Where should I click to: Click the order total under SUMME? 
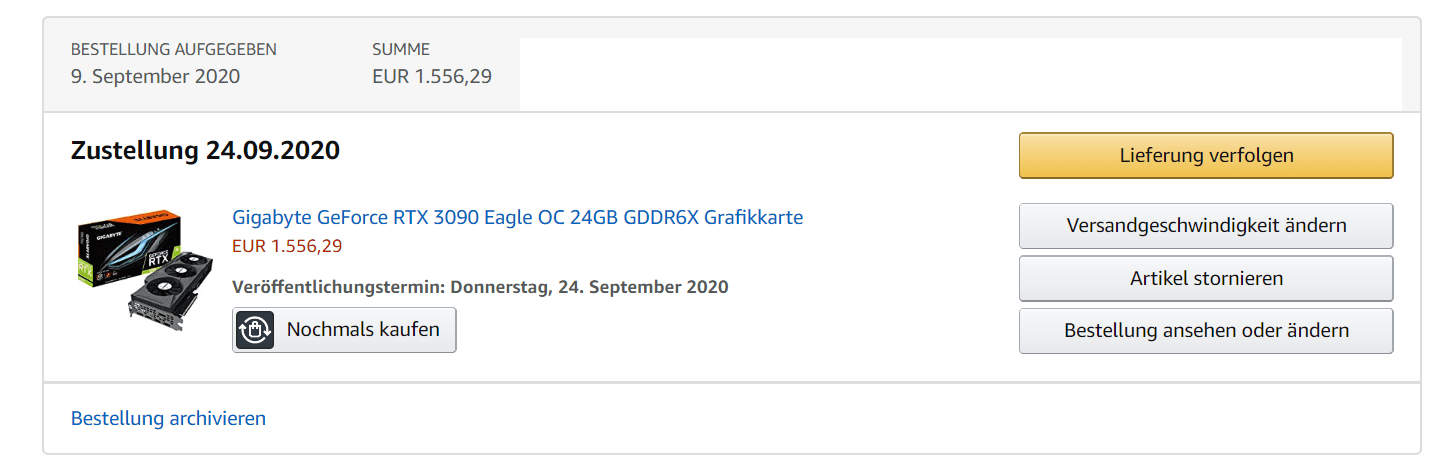pyautogui.click(x=431, y=76)
